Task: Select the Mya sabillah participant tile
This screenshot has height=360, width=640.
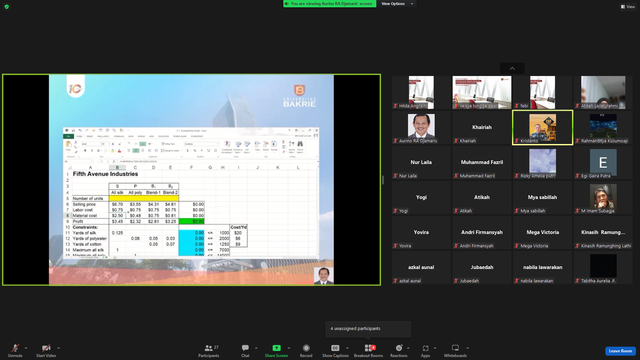Action: tap(542, 198)
